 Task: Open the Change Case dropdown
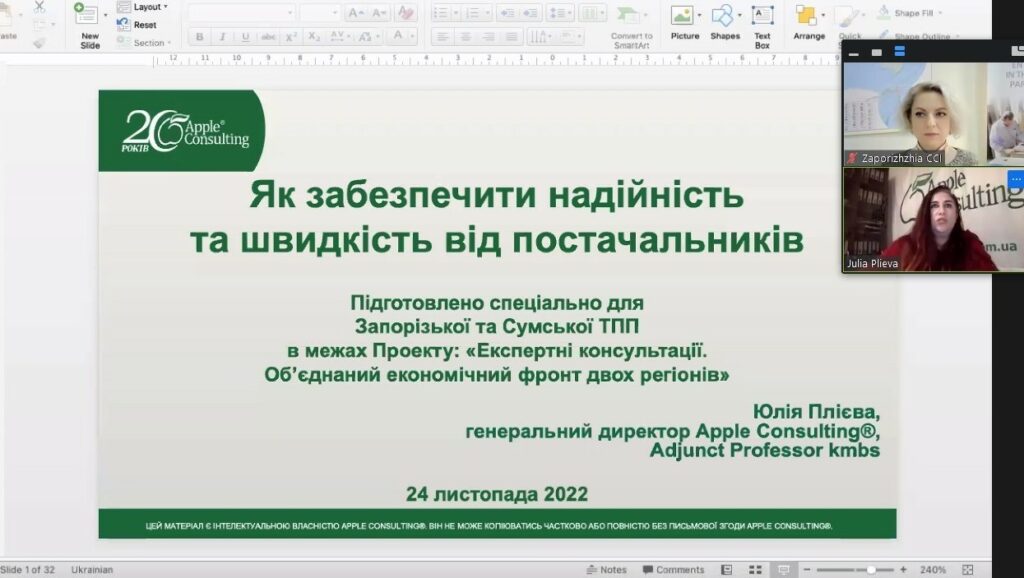pyautogui.click(x=367, y=37)
